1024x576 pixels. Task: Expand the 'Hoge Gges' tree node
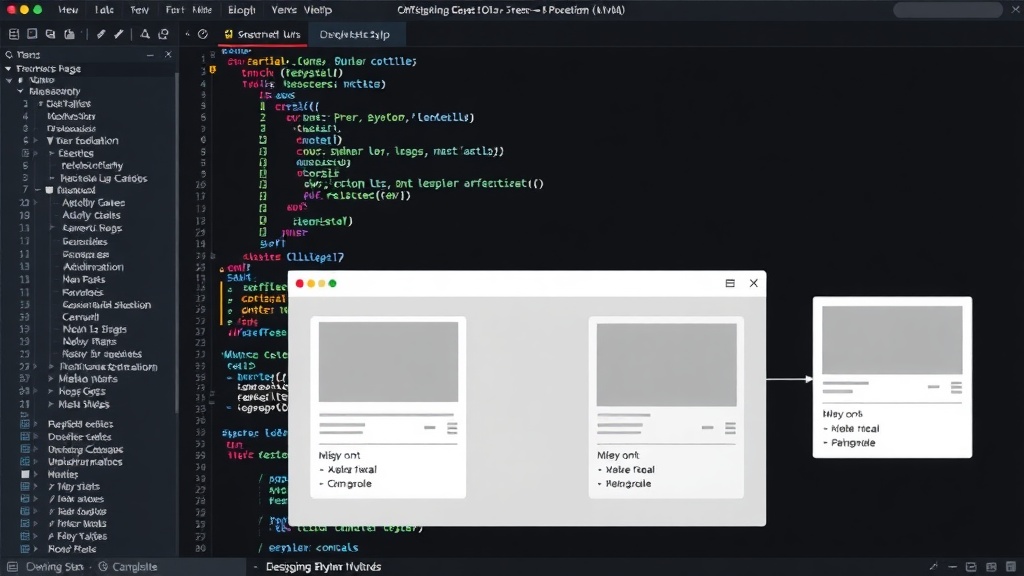click(51, 391)
